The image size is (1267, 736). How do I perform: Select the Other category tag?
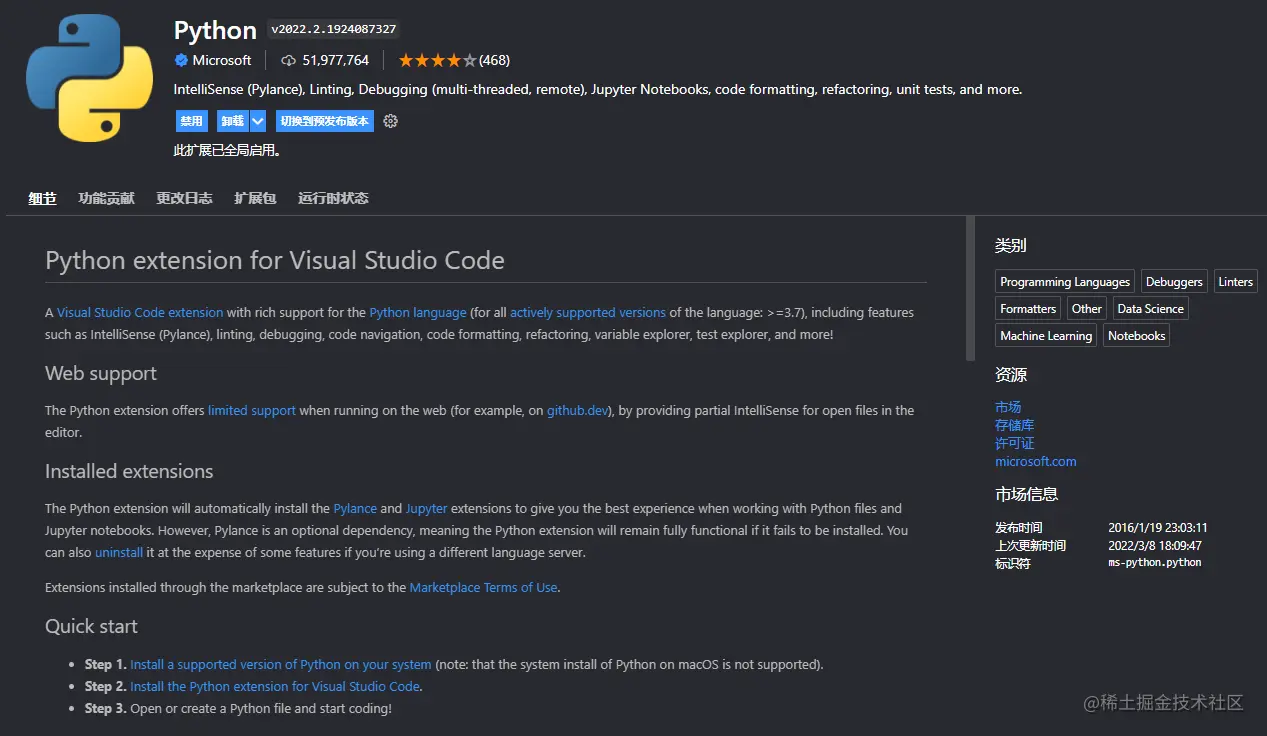1086,309
